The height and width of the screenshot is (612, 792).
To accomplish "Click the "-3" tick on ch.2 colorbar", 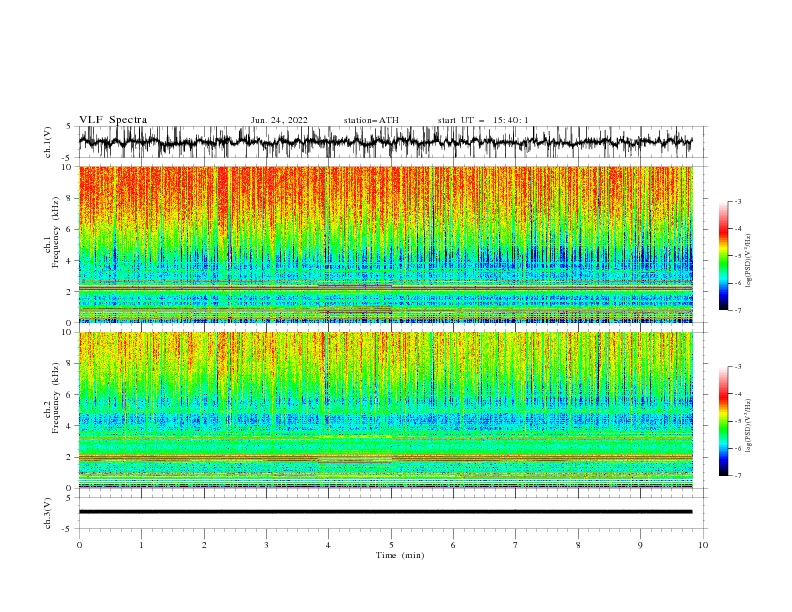I will [x=738, y=367].
